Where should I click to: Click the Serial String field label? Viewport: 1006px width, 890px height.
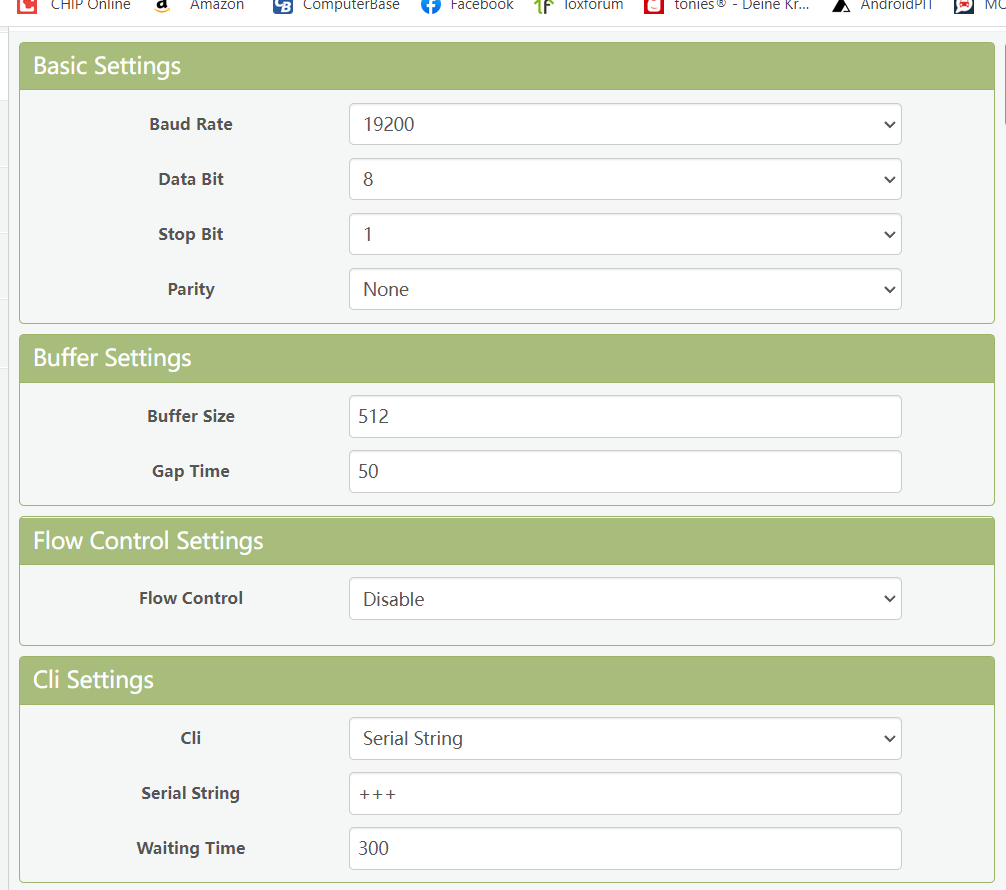[191, 793]
